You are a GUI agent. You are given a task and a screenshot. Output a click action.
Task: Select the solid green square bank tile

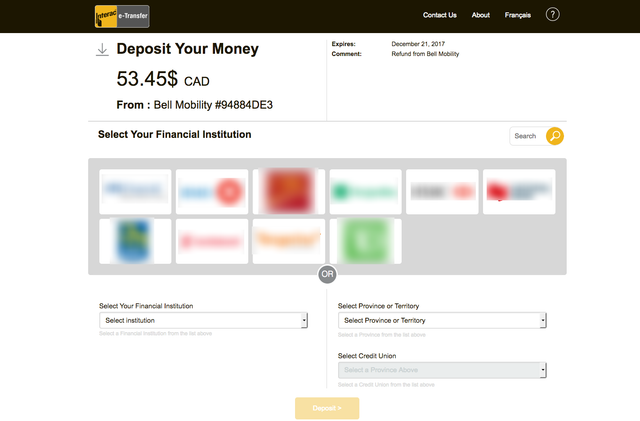point(366,241)
